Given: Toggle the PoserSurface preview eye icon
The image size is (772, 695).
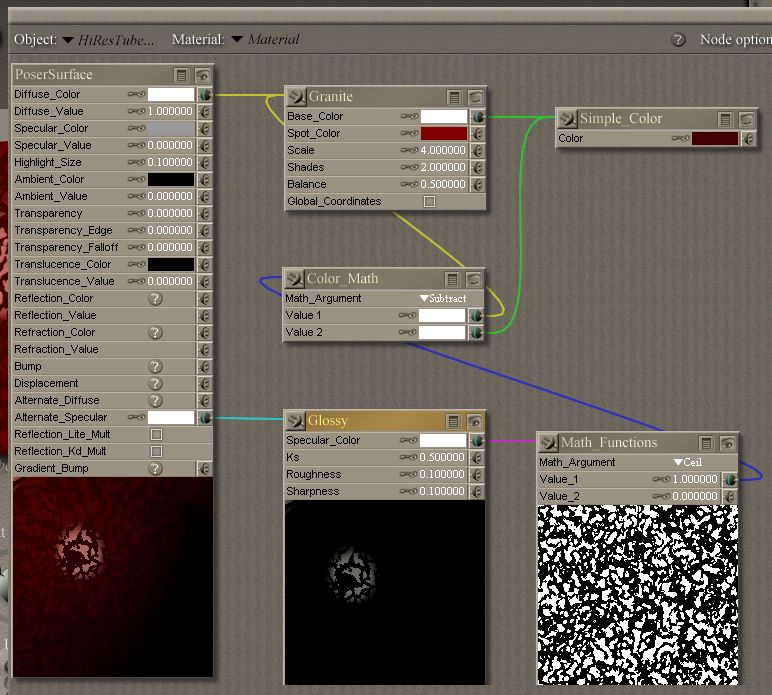Looking at the screenshot, I should 203,75.
